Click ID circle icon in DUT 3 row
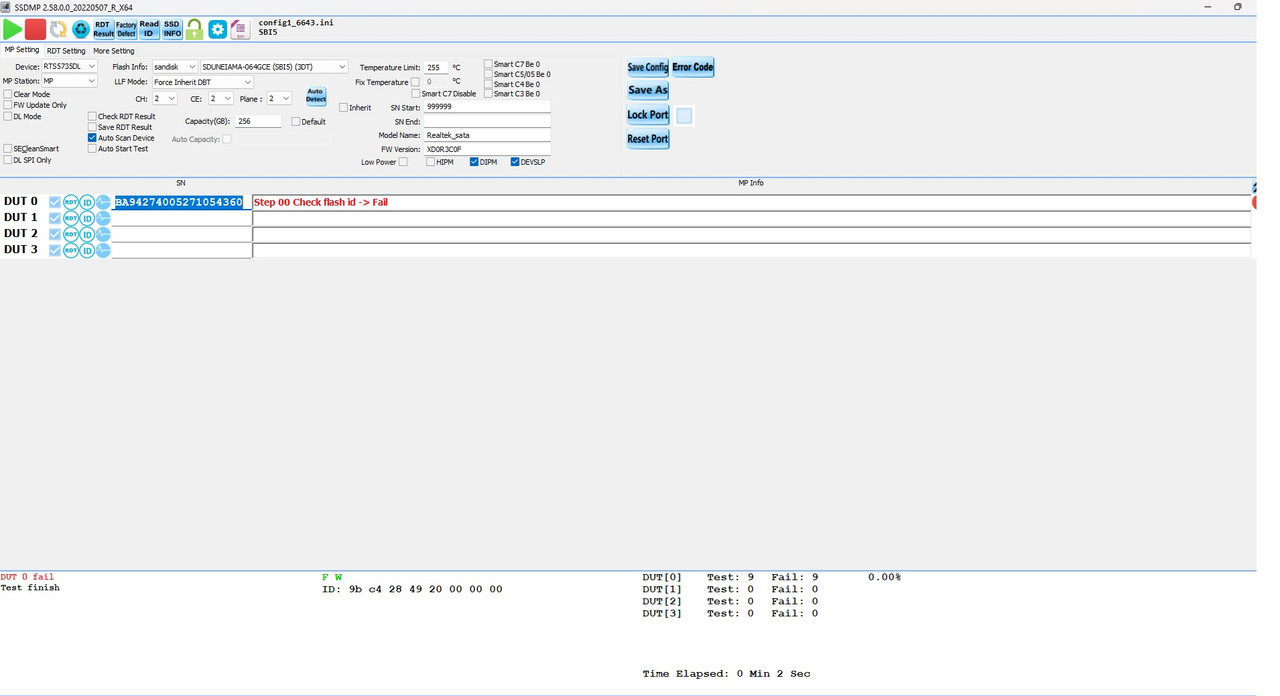Screen dimensions: 1280x696 click(87, 250)
